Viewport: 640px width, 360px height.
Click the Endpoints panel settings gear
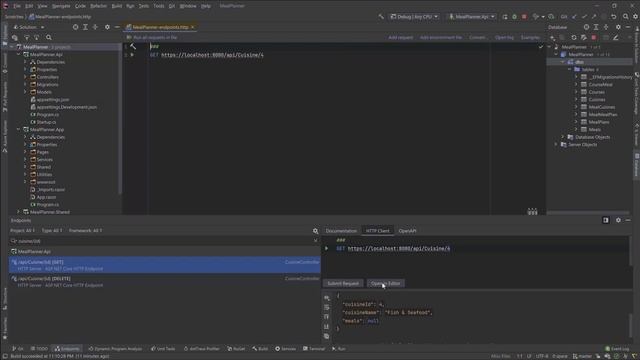(618, 220)
